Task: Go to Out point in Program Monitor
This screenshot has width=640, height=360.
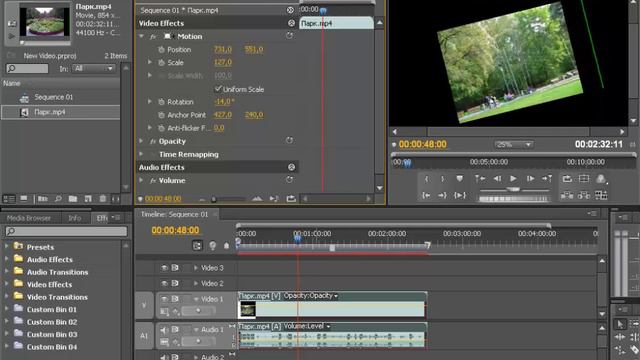Action: click(442, 196)
